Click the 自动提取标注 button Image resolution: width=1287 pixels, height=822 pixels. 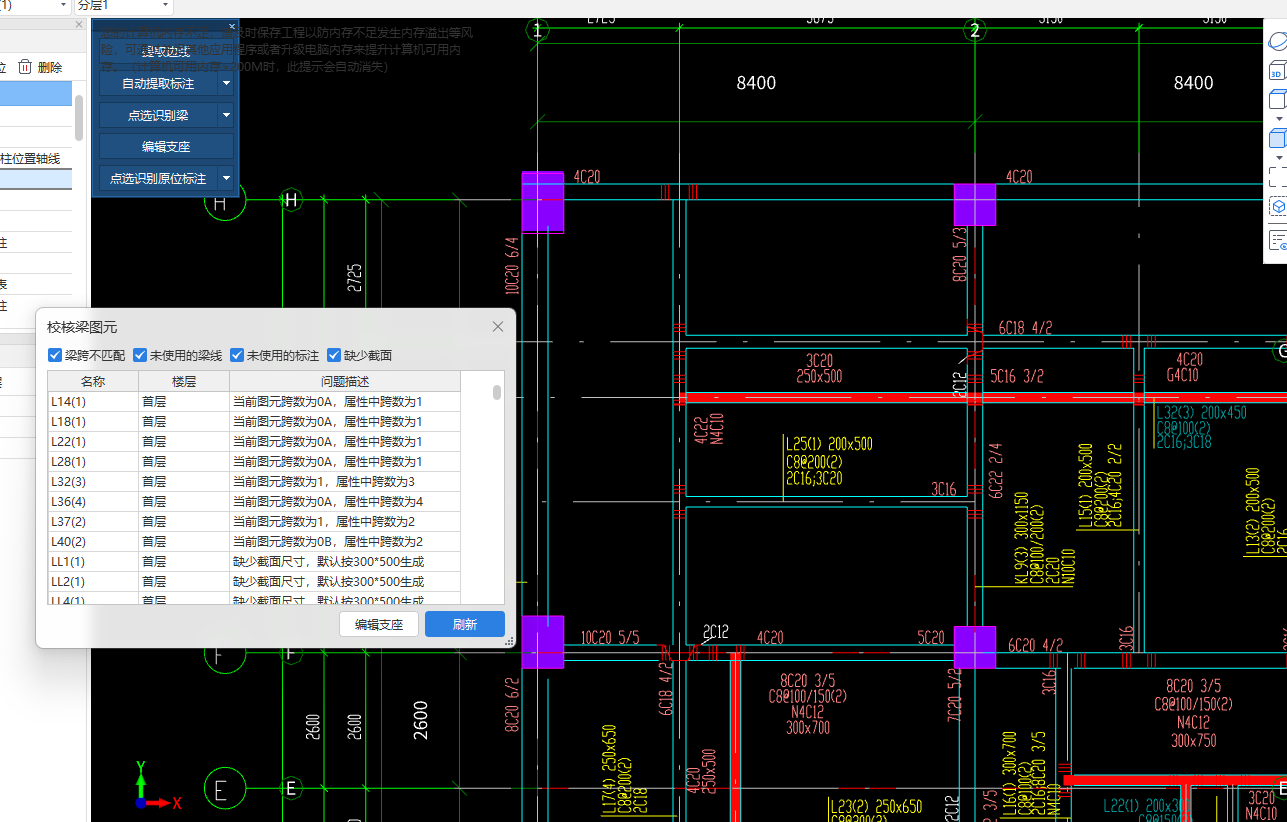[x=158, y=84]
